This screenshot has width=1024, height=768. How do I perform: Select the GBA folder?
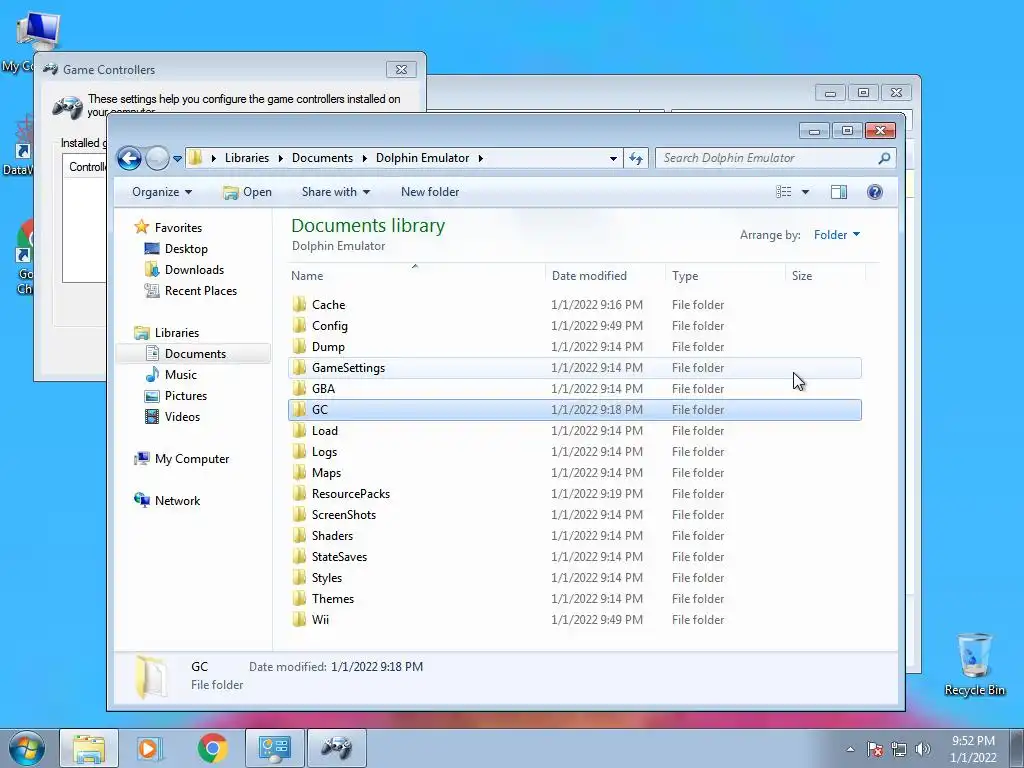pos(575,389)
